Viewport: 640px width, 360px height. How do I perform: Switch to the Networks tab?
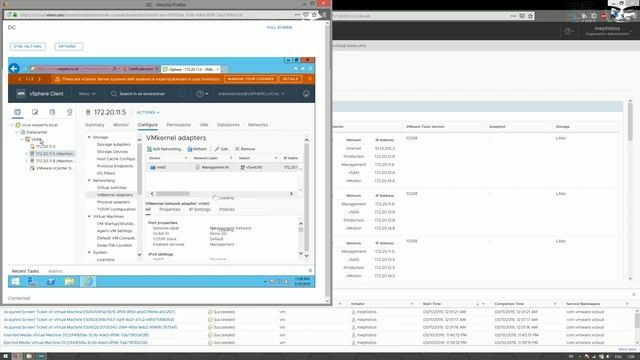(x=258, y=124)
